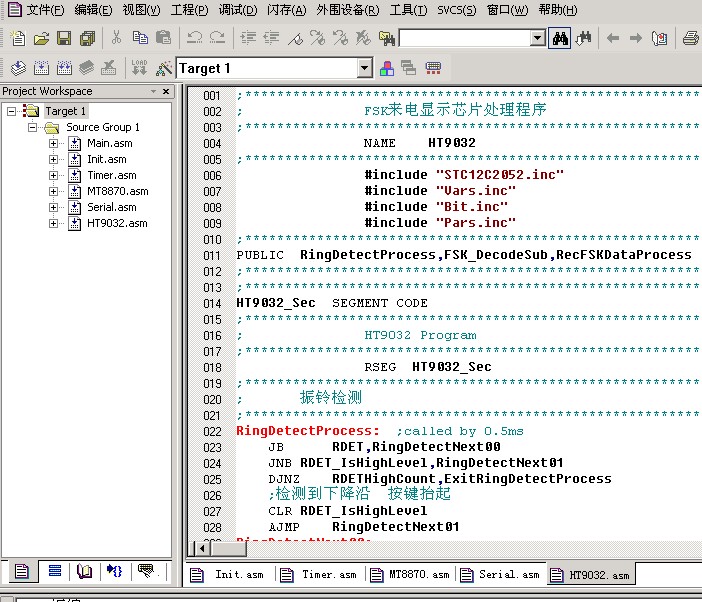
Task: Navigate backwards with left arrow
Action: (612, 38)
